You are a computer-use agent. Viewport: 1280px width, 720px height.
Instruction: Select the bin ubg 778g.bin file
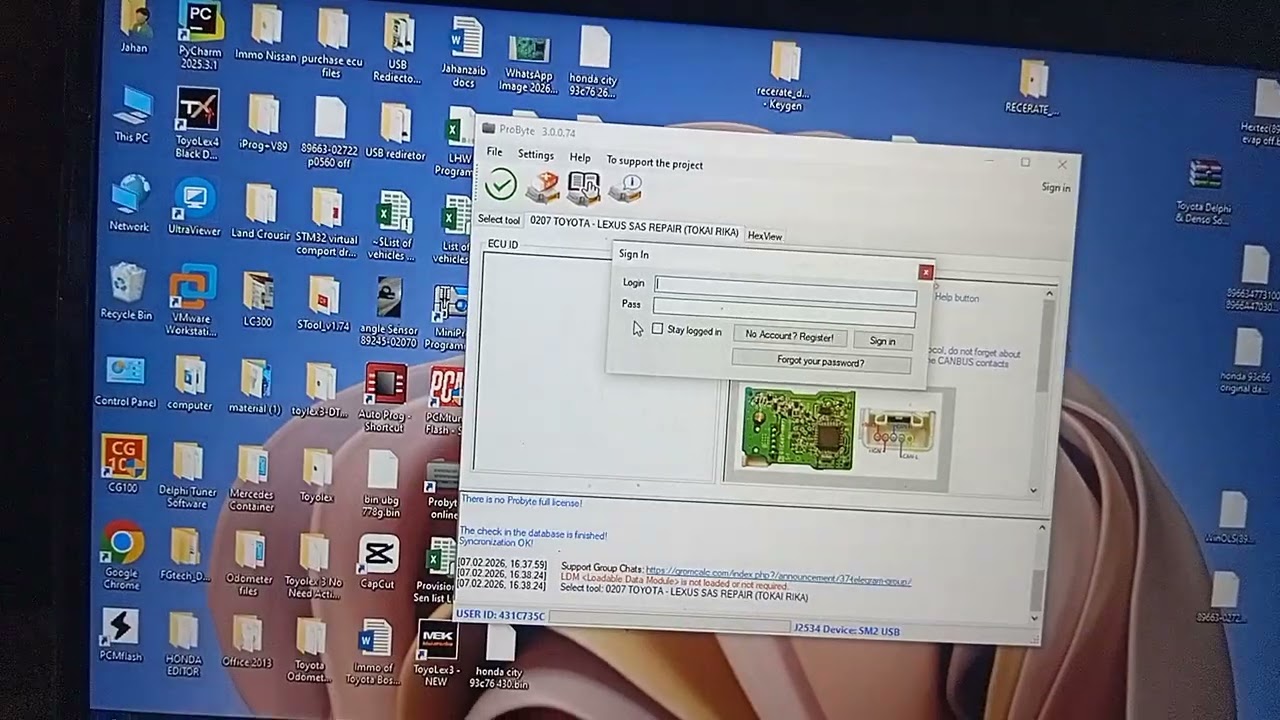[381, 484]
